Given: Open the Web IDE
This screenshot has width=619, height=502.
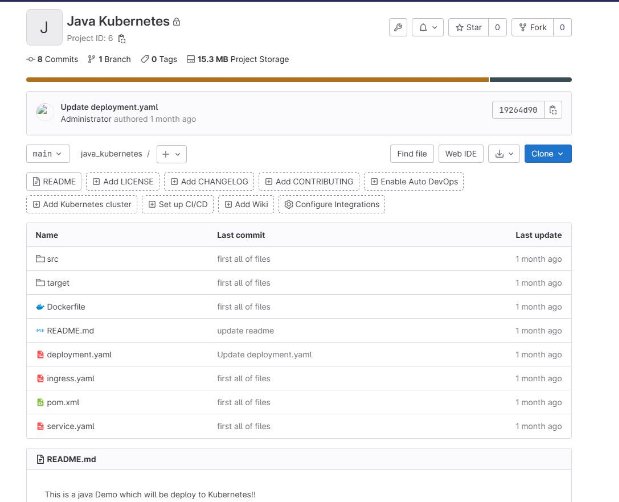Looking at the screenshot, I should pos(461,154).
